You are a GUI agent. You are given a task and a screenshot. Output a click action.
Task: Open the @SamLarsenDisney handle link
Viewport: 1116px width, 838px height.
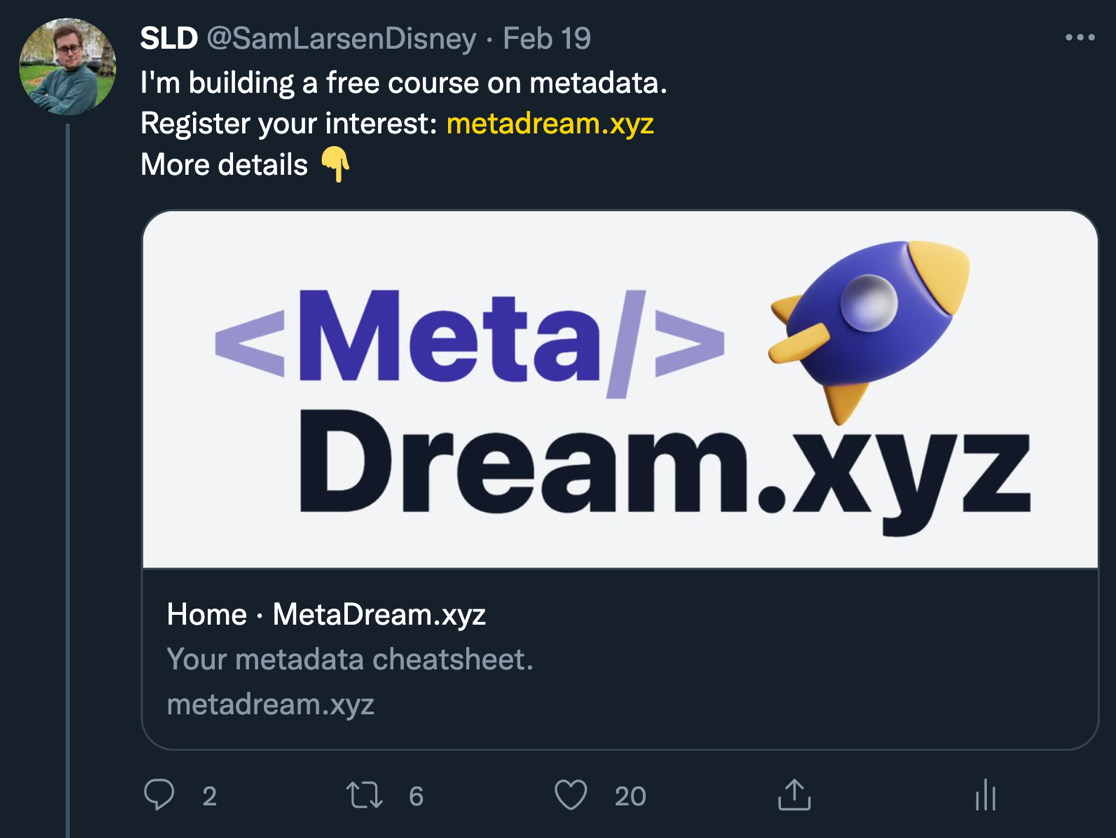[341, 39]
